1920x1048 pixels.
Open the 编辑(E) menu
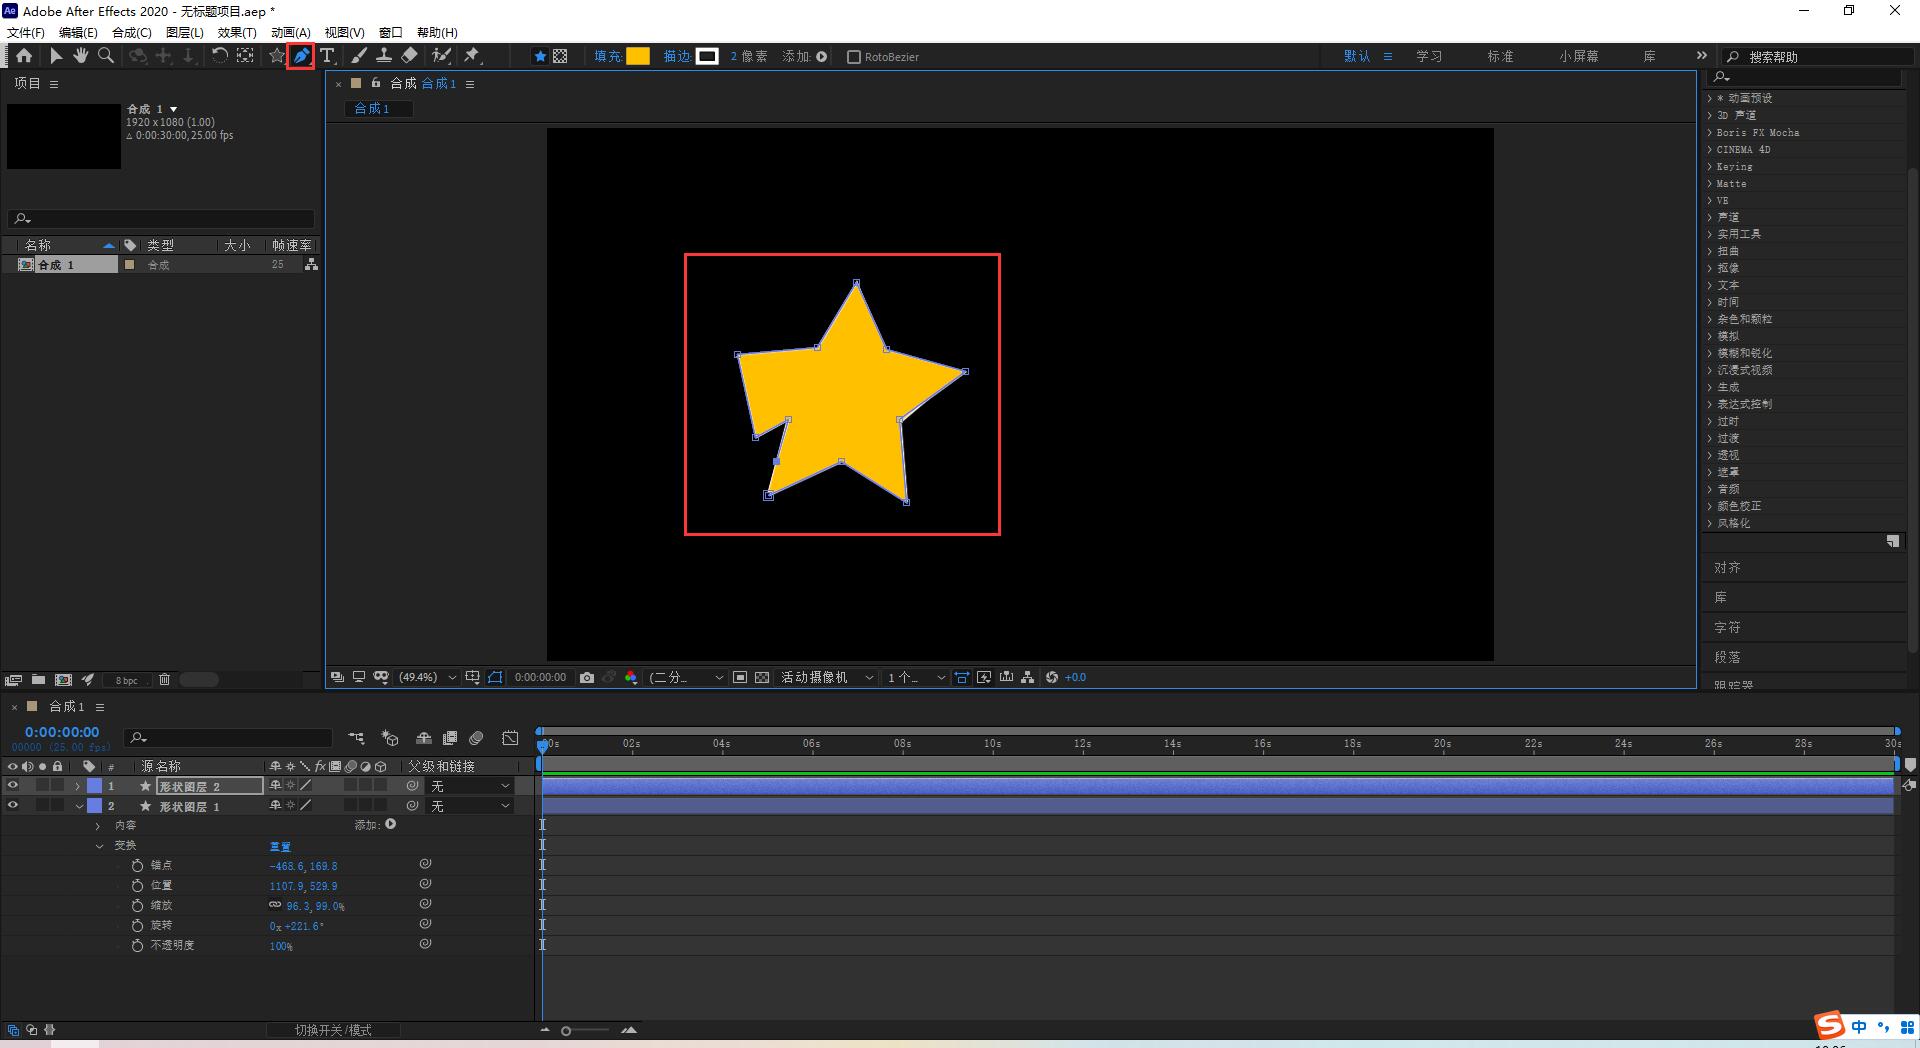click(x=79, y=33)
